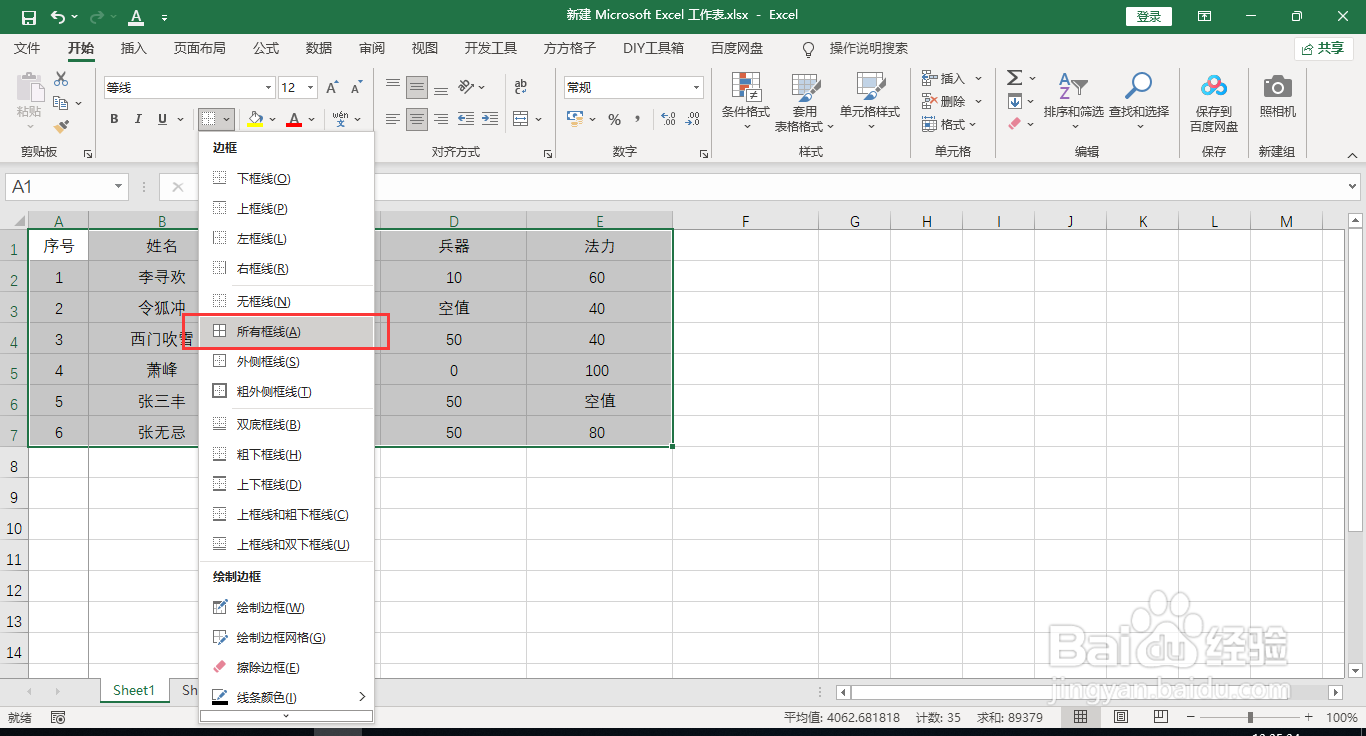Click the zoom slider handle
Screen dimensions: 1366x736
(x=1250, y=718)
